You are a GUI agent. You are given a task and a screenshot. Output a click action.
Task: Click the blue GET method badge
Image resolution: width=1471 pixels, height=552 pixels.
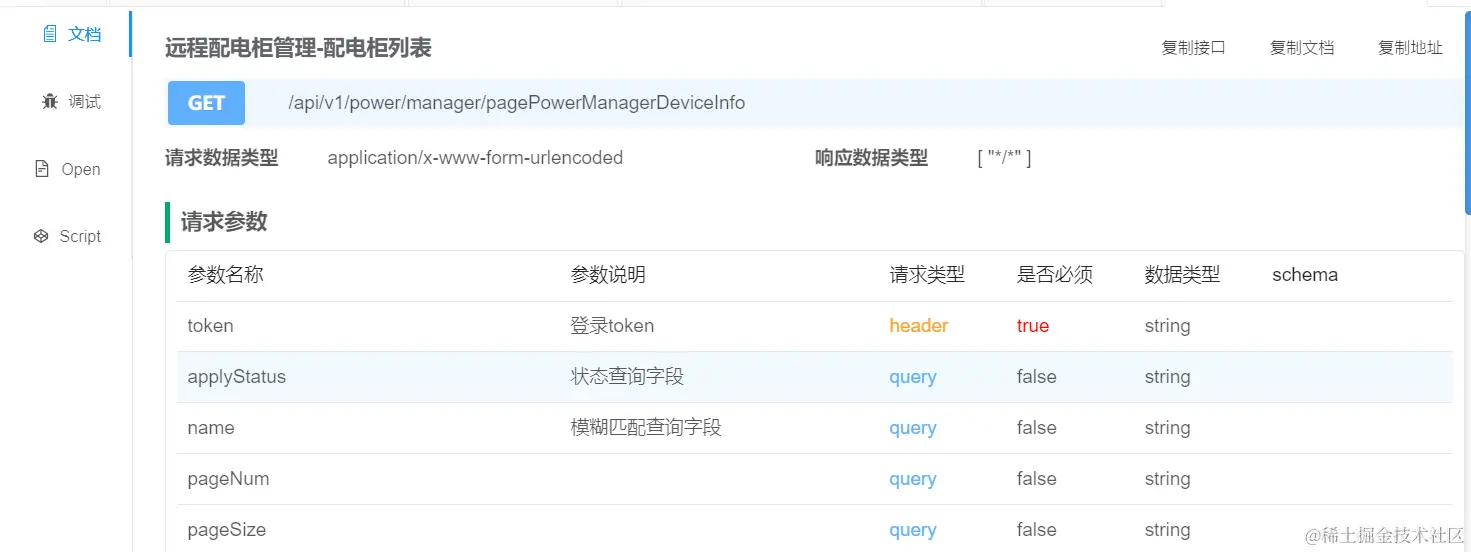206,103
